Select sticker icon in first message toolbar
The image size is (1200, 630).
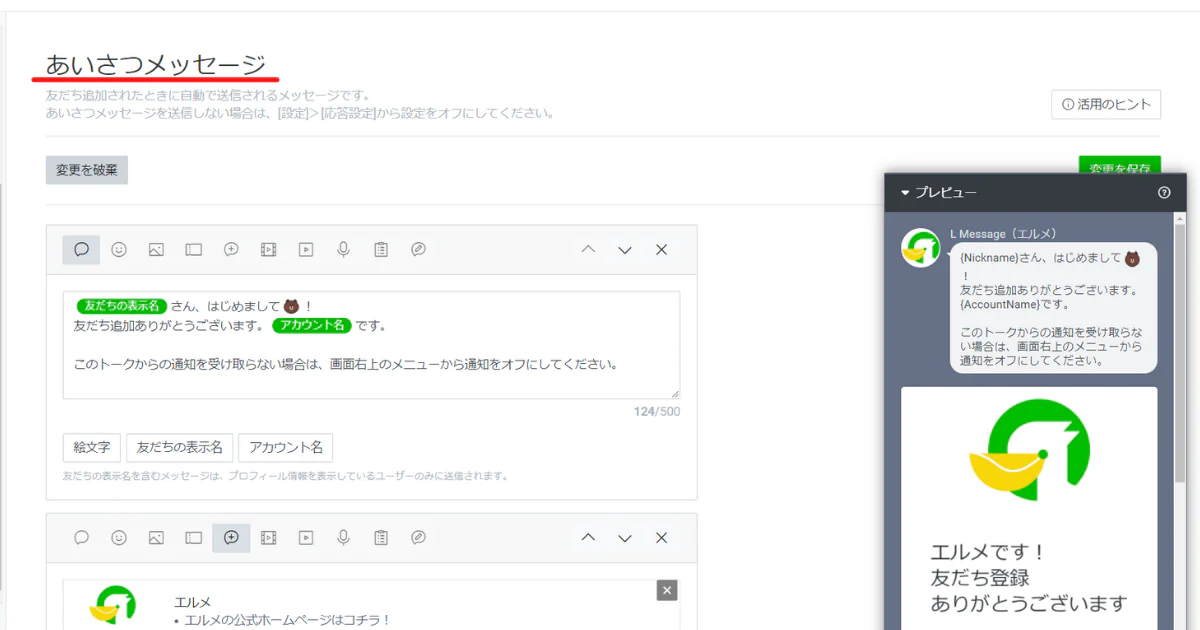tap(119, 250)
